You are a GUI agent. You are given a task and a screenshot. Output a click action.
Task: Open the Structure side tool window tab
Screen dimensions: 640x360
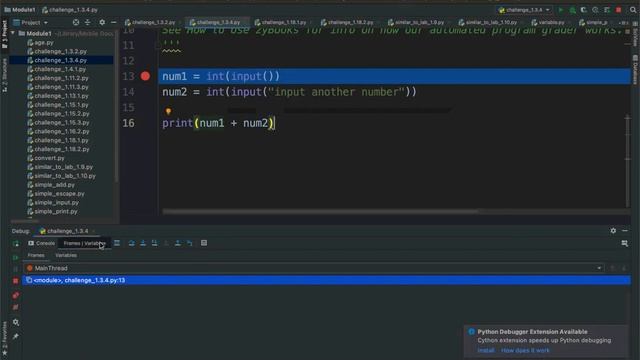[x=4, y=75]
